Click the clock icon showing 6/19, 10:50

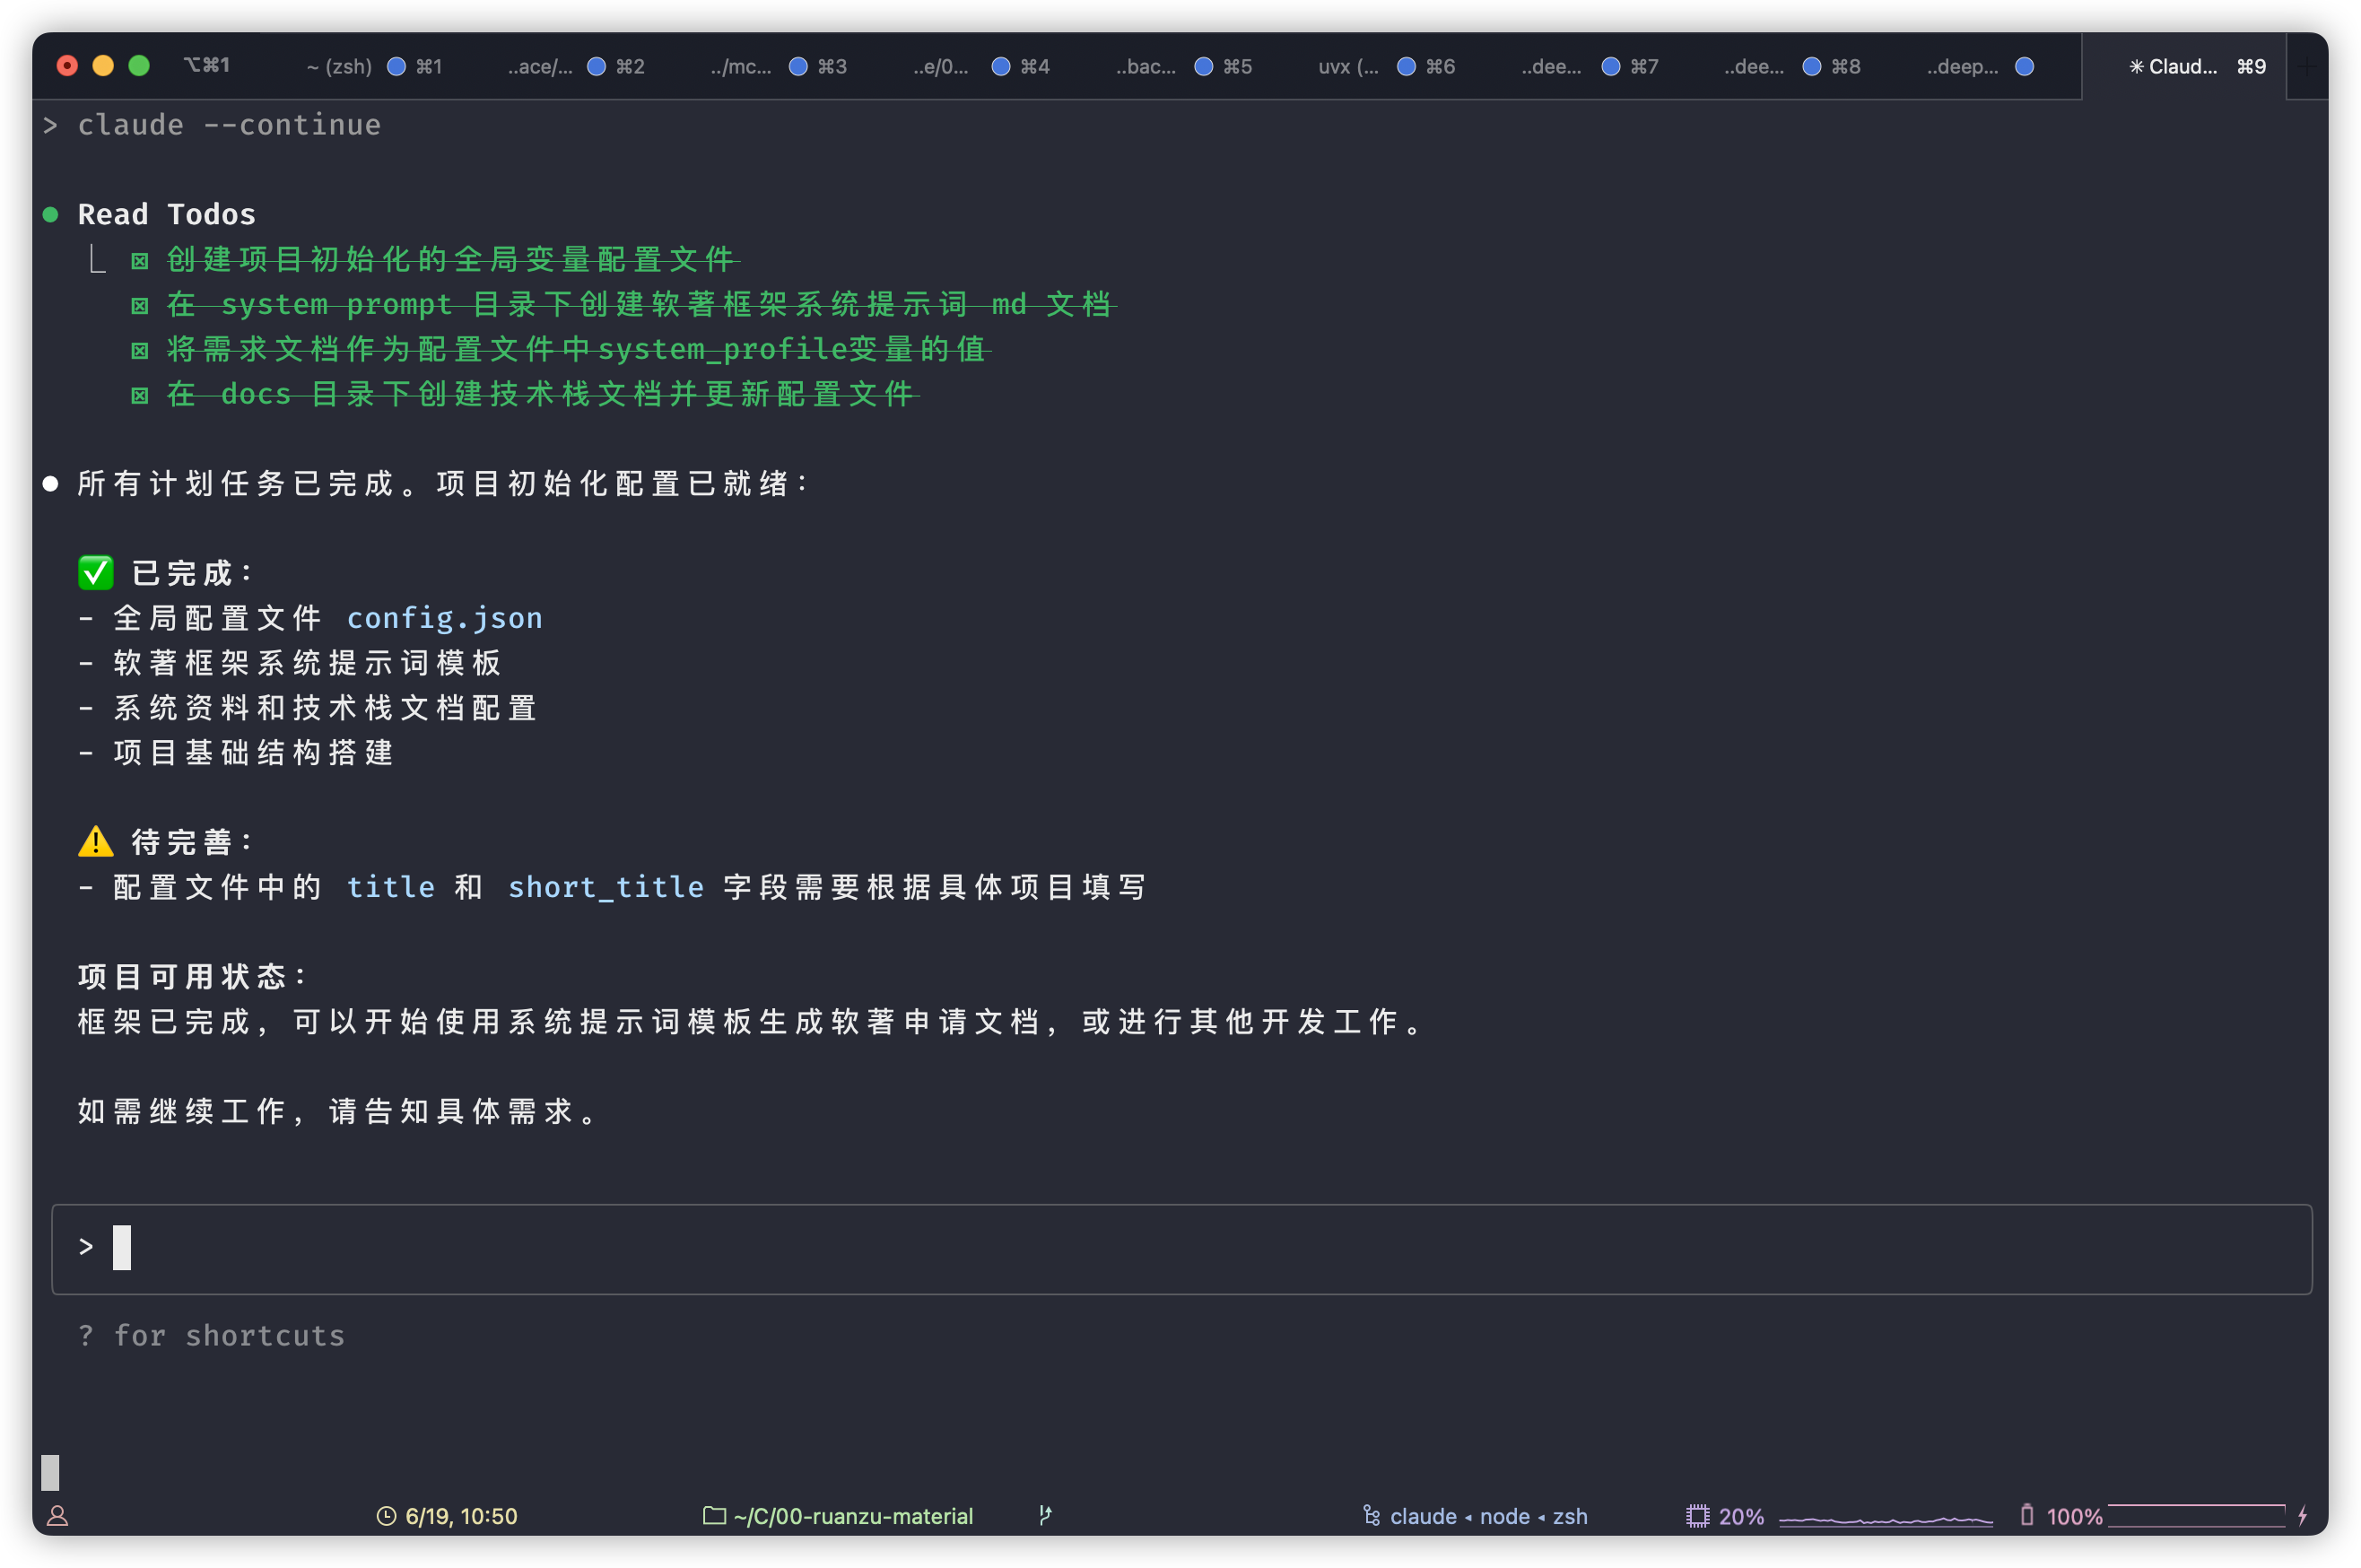[x=386, y=1516]
